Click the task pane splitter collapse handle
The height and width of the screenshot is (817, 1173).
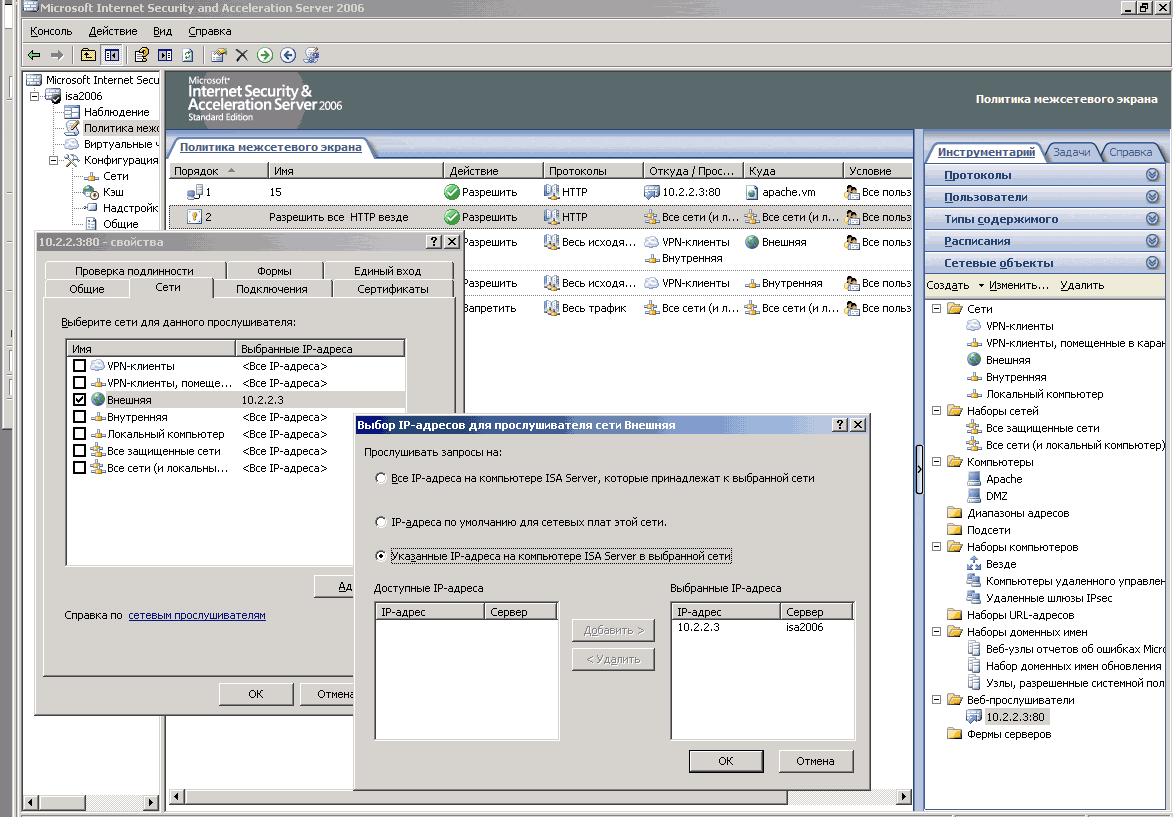click(x=919, y=469)
